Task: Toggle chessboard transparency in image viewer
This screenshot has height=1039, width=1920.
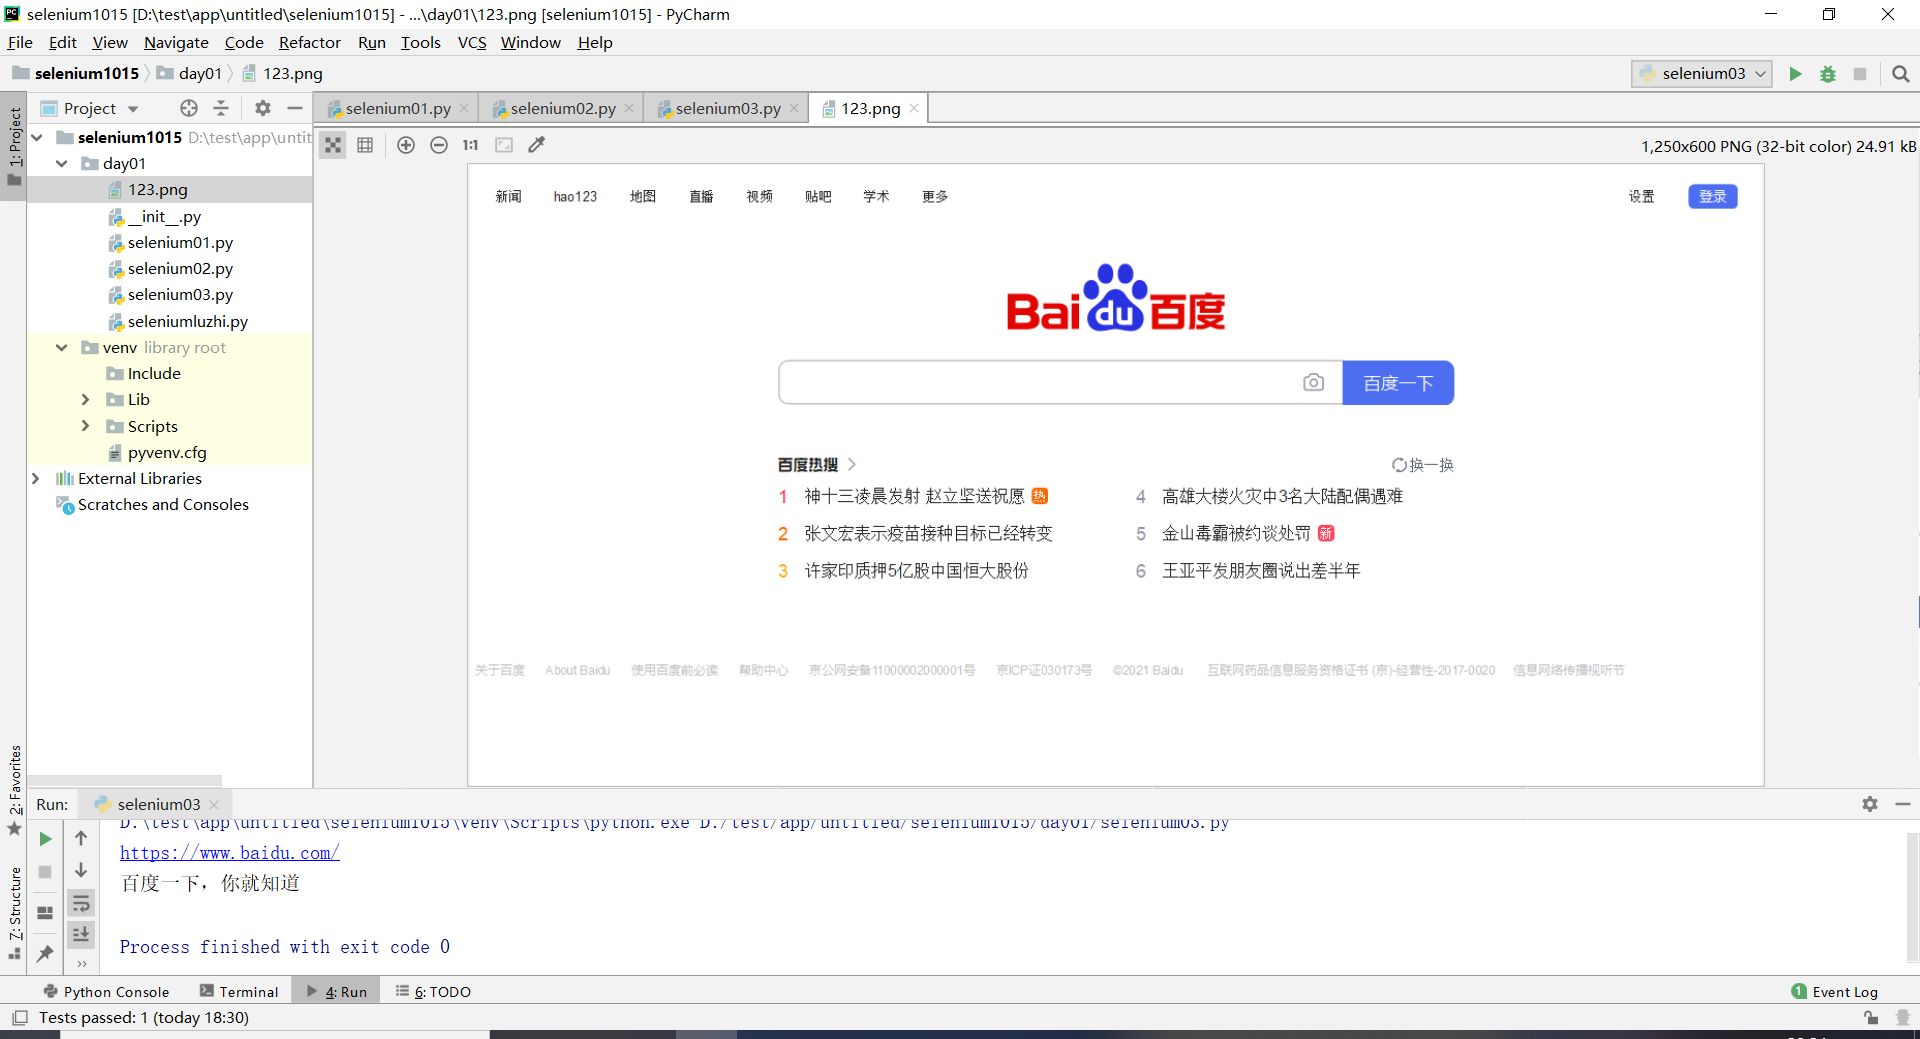Action: (x=333, y=145)
